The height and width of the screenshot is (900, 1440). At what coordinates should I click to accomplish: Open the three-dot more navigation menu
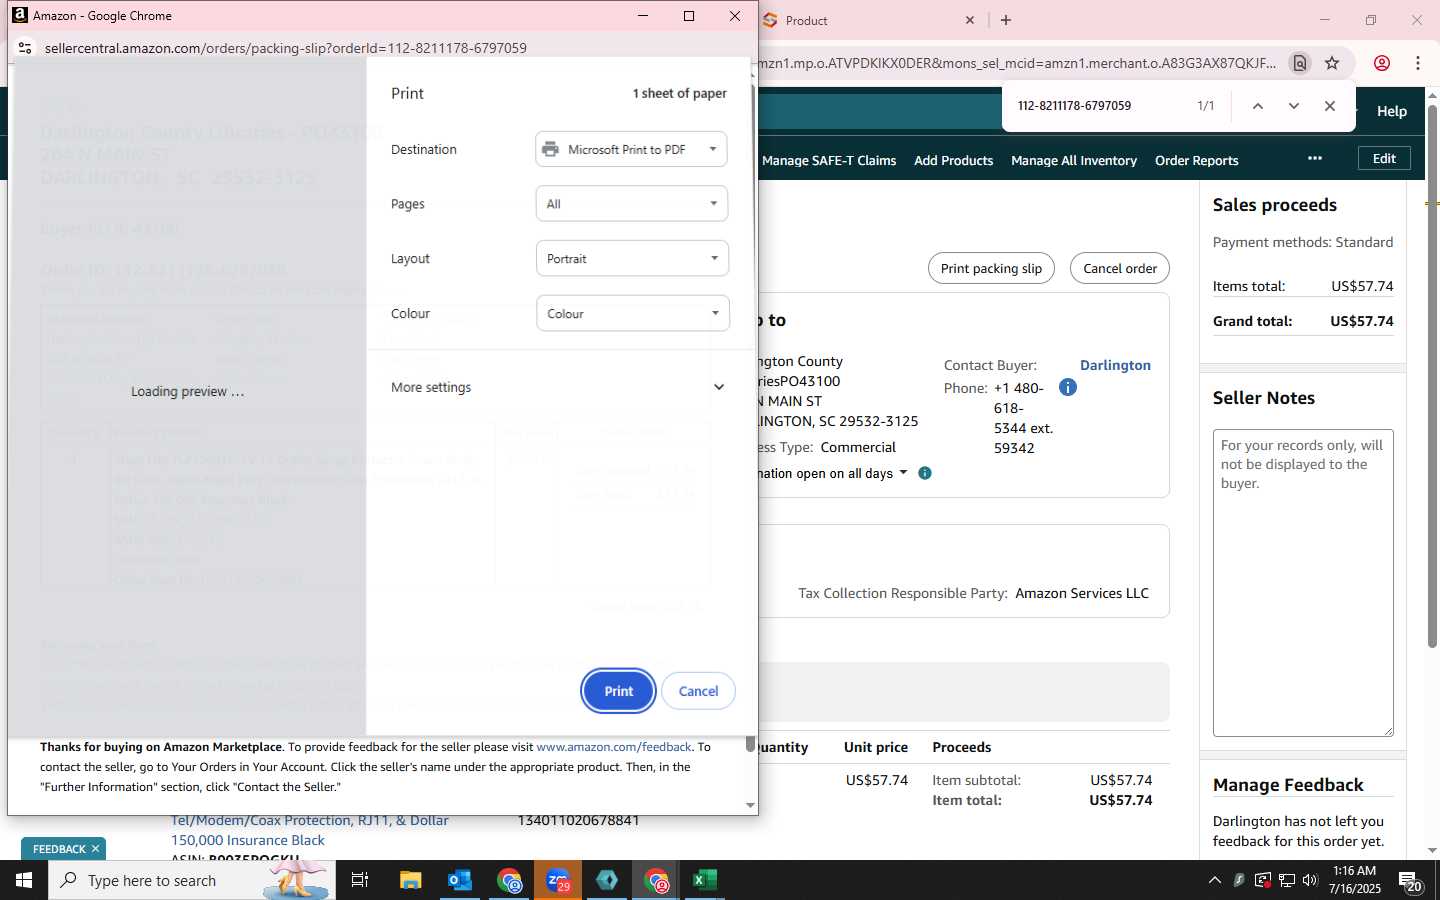point(1315,158)
